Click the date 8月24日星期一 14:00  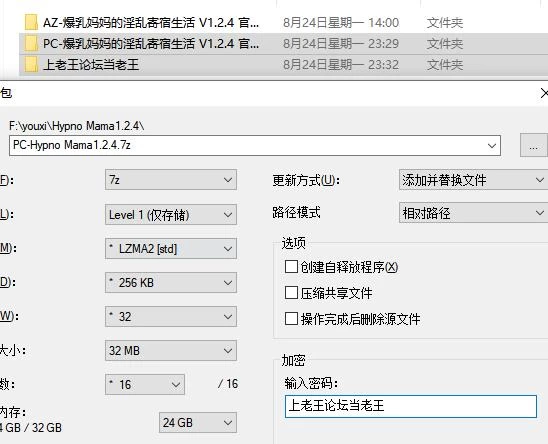click(341, 23)
